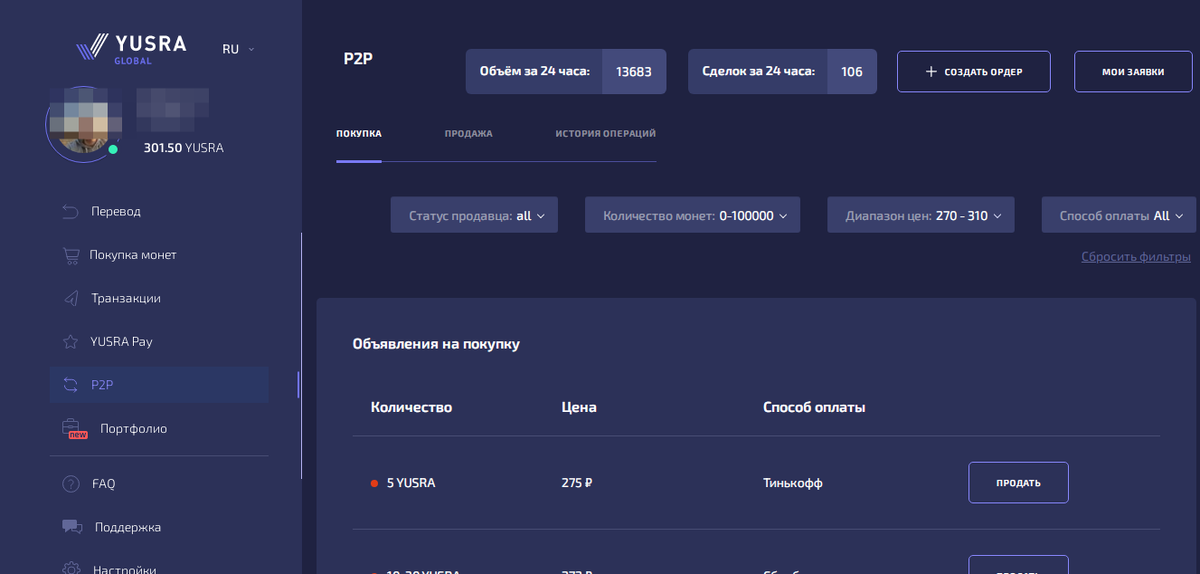Click the Покупка монет cart icon
Screen dimensions: 1200x574
(70, 255)
